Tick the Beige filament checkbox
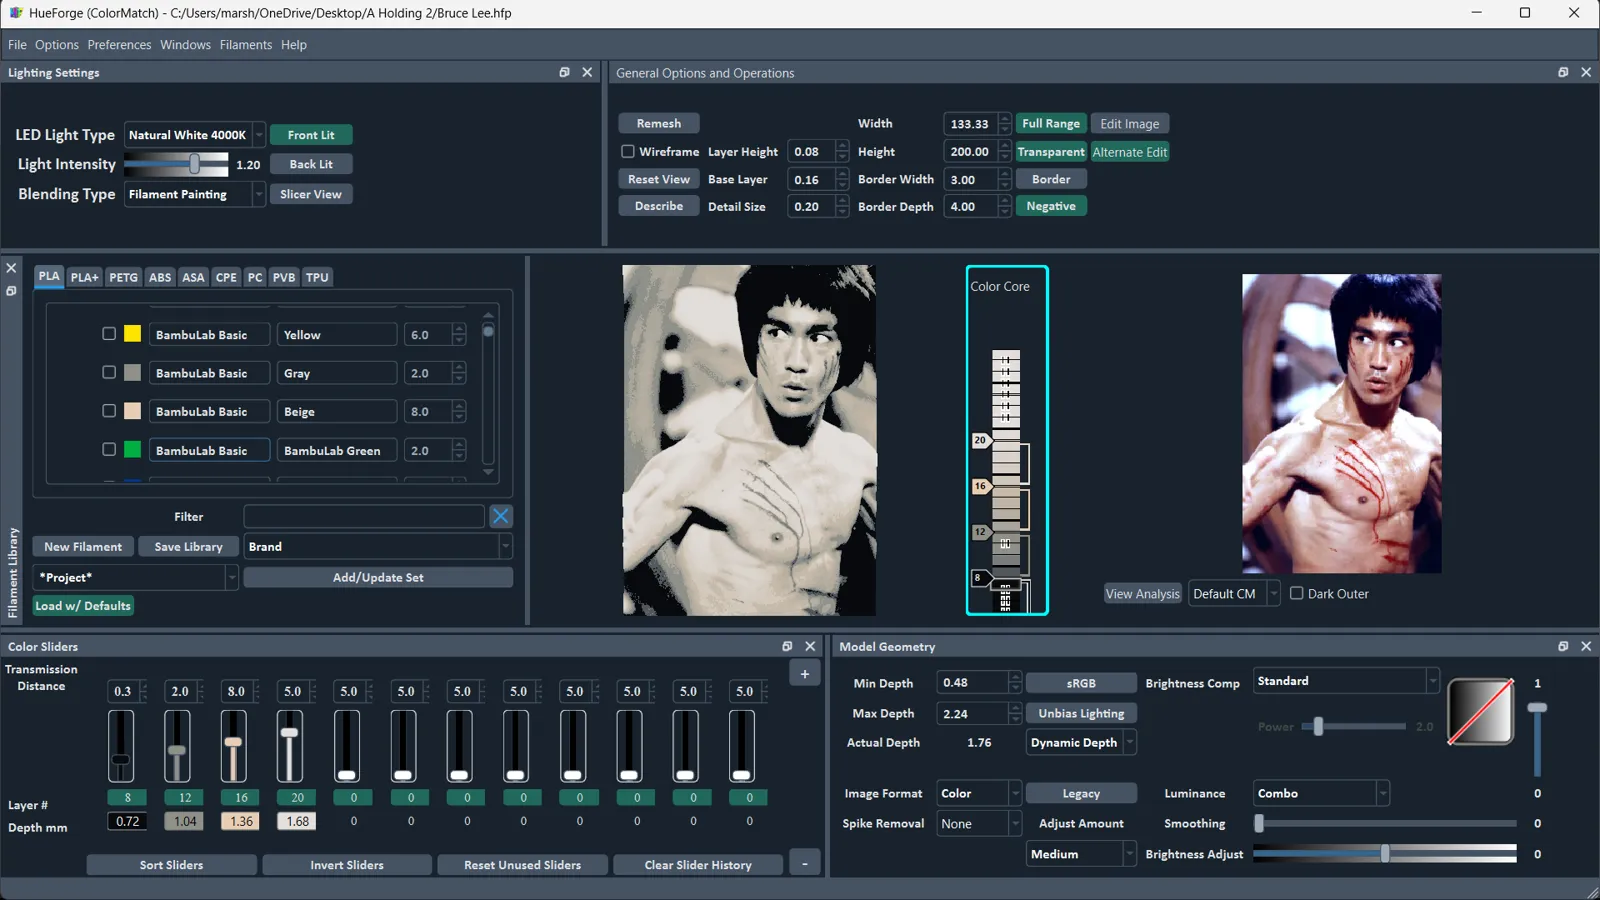1600x900 pixels. (x=109, y=411)
